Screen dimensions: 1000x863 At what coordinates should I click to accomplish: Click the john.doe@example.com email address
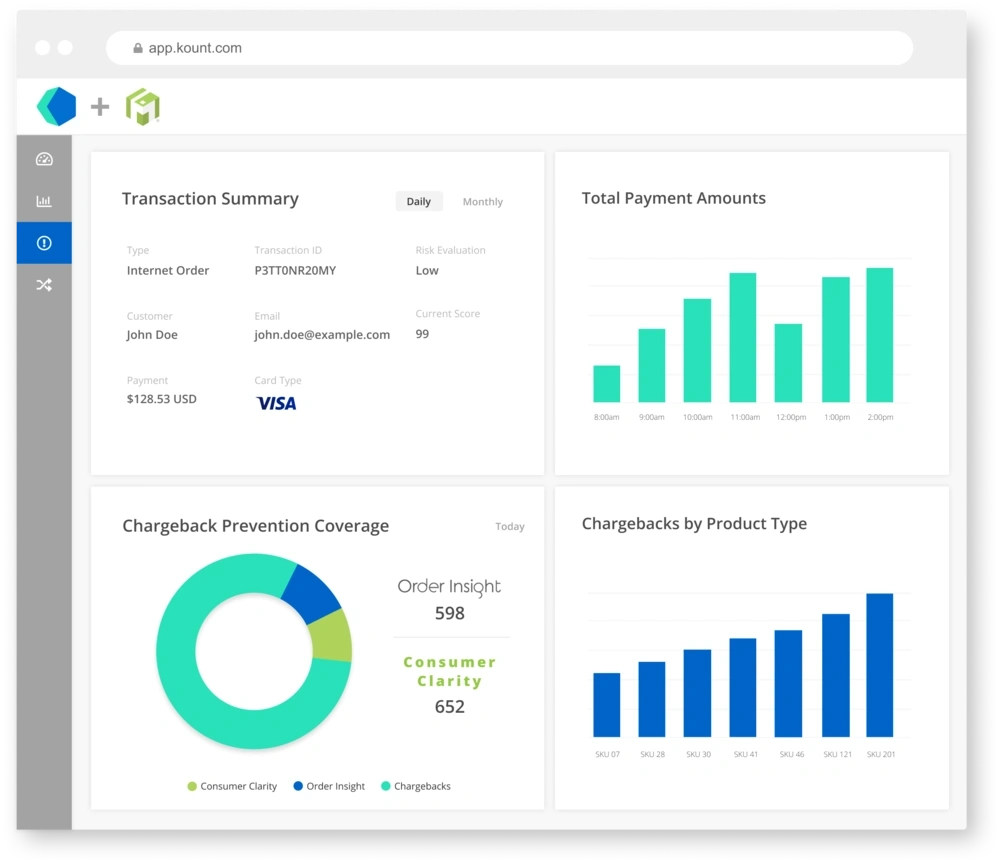[322, 335]
